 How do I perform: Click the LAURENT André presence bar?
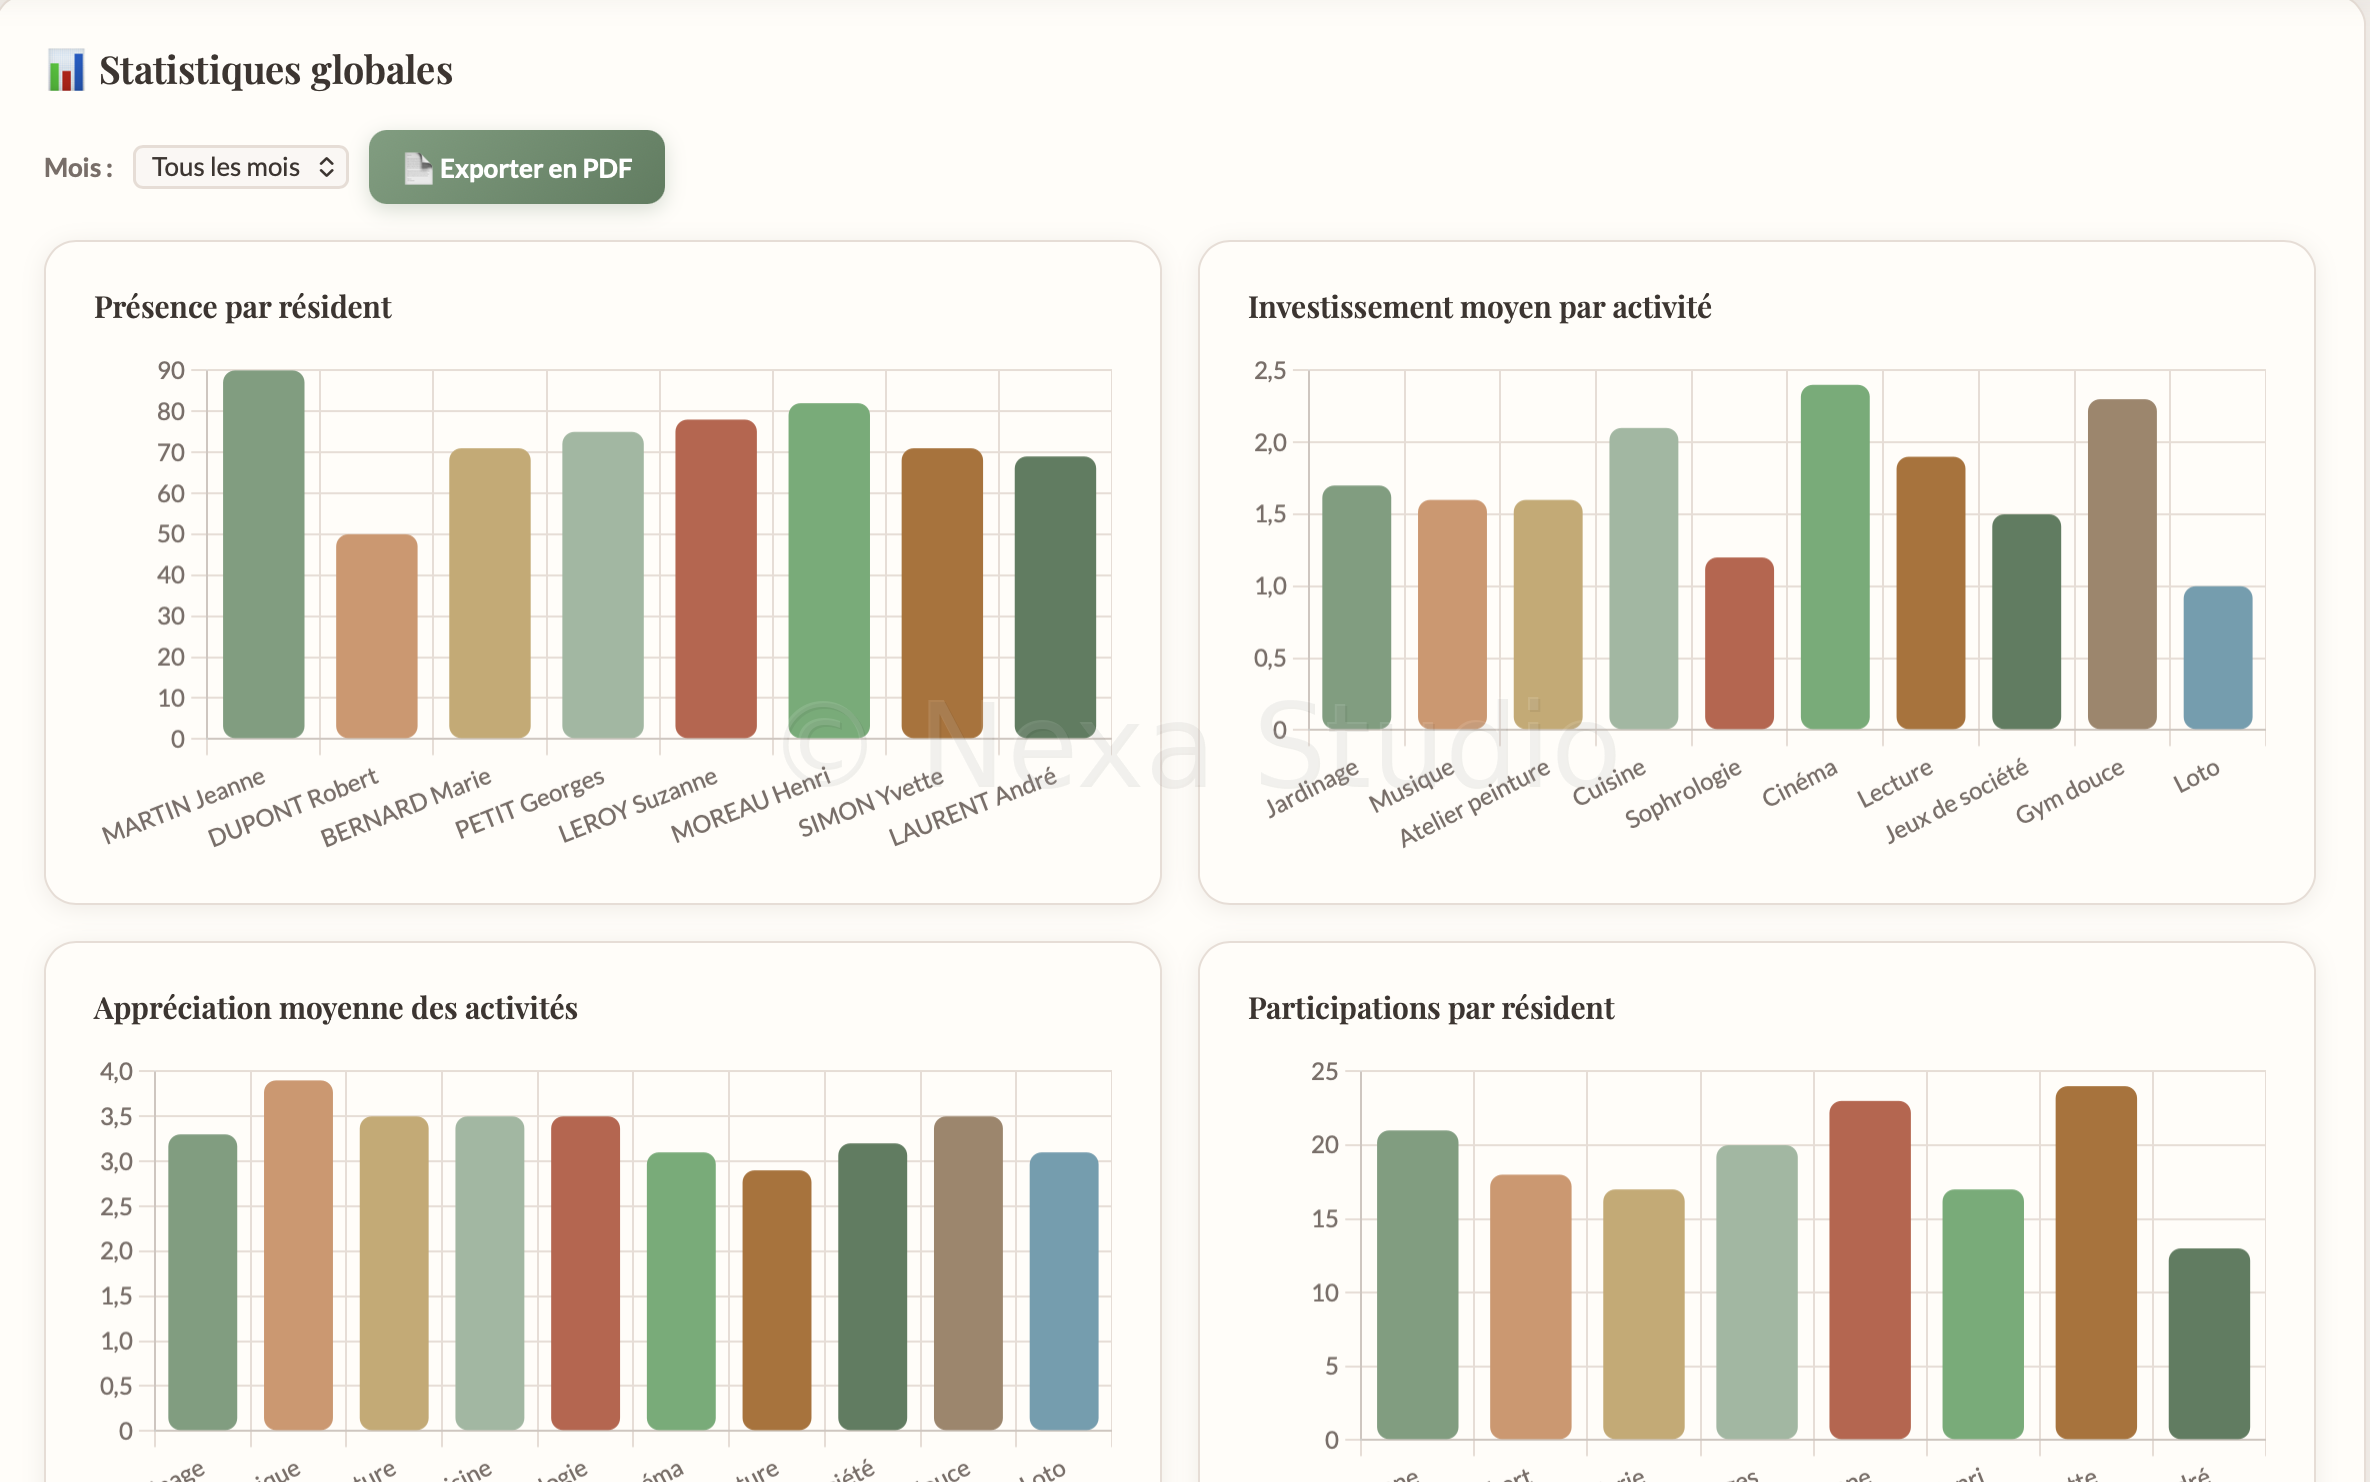1054,597
